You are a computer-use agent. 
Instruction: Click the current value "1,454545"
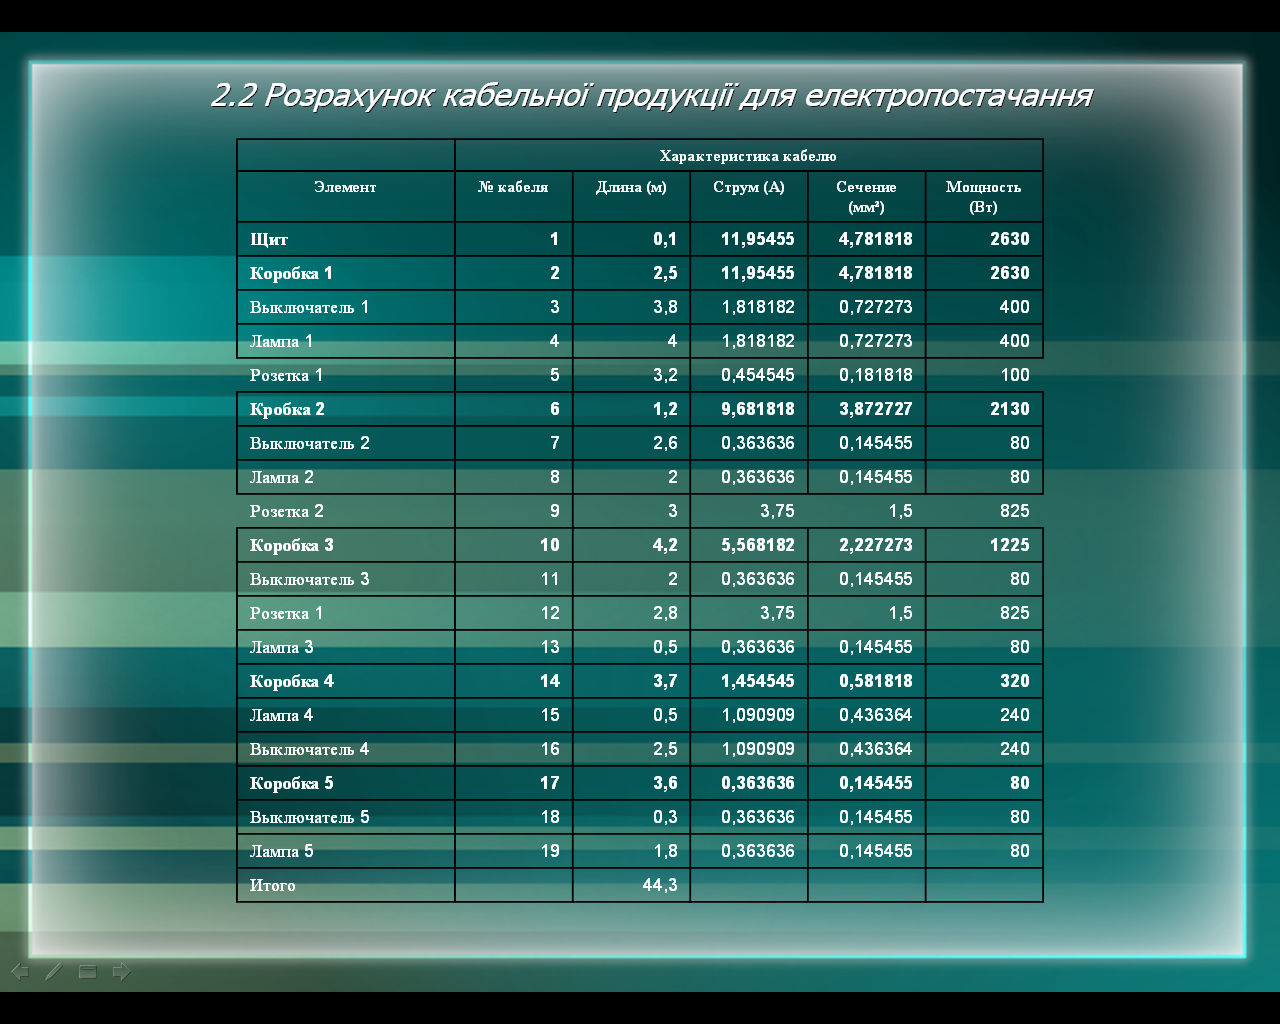758,682
